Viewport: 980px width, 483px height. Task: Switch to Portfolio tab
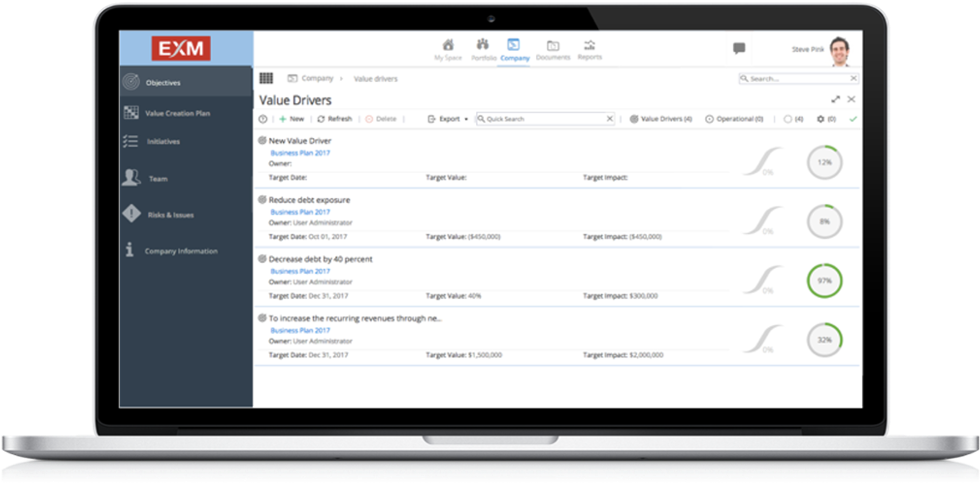coord(483,50)
